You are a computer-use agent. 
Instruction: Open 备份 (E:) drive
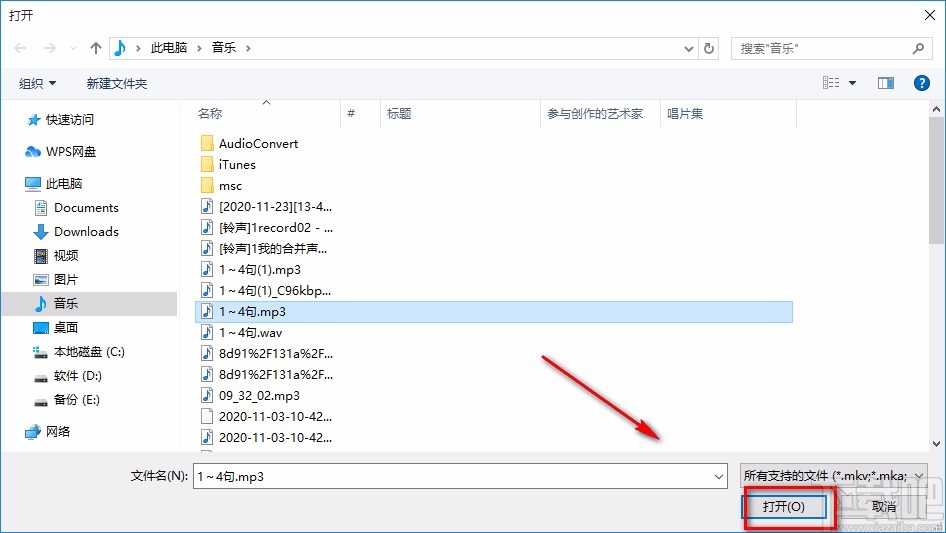[76, 400]
